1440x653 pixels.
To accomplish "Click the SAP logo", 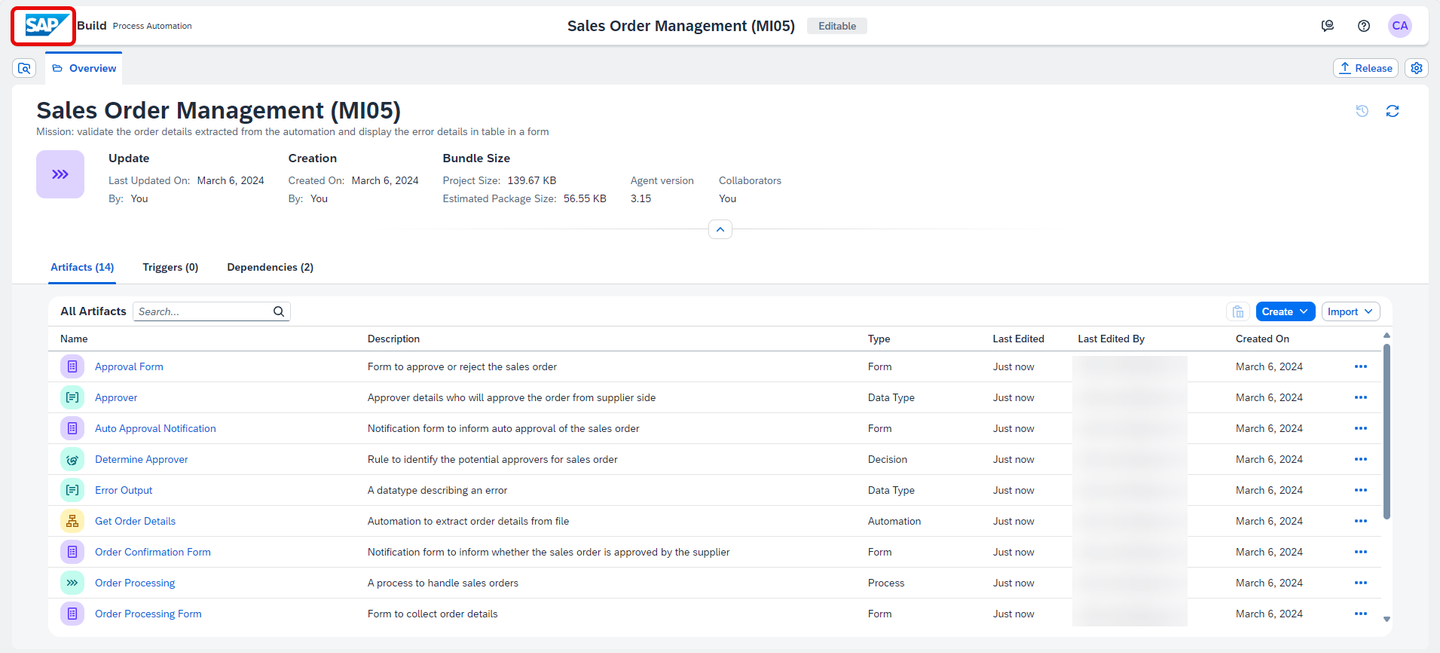I will point(48,26).
